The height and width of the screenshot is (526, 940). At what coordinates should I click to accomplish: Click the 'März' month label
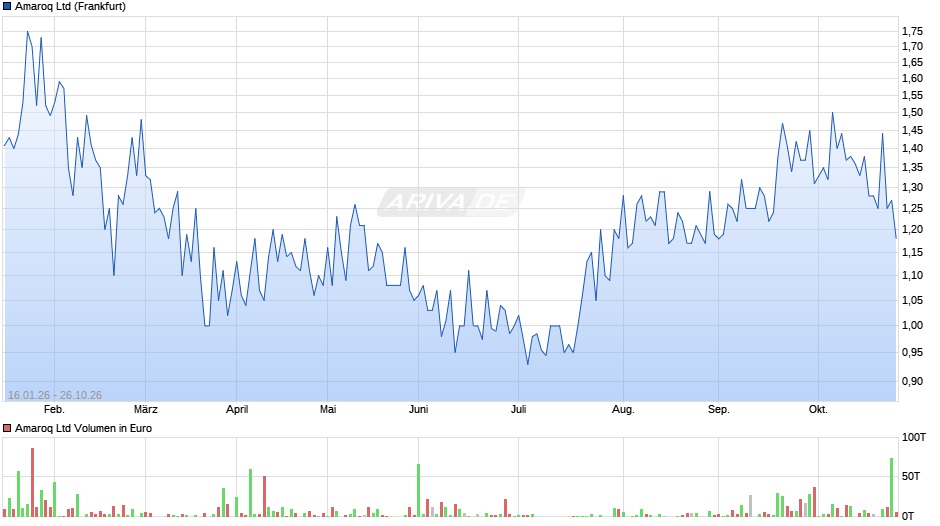pos(146,410)
